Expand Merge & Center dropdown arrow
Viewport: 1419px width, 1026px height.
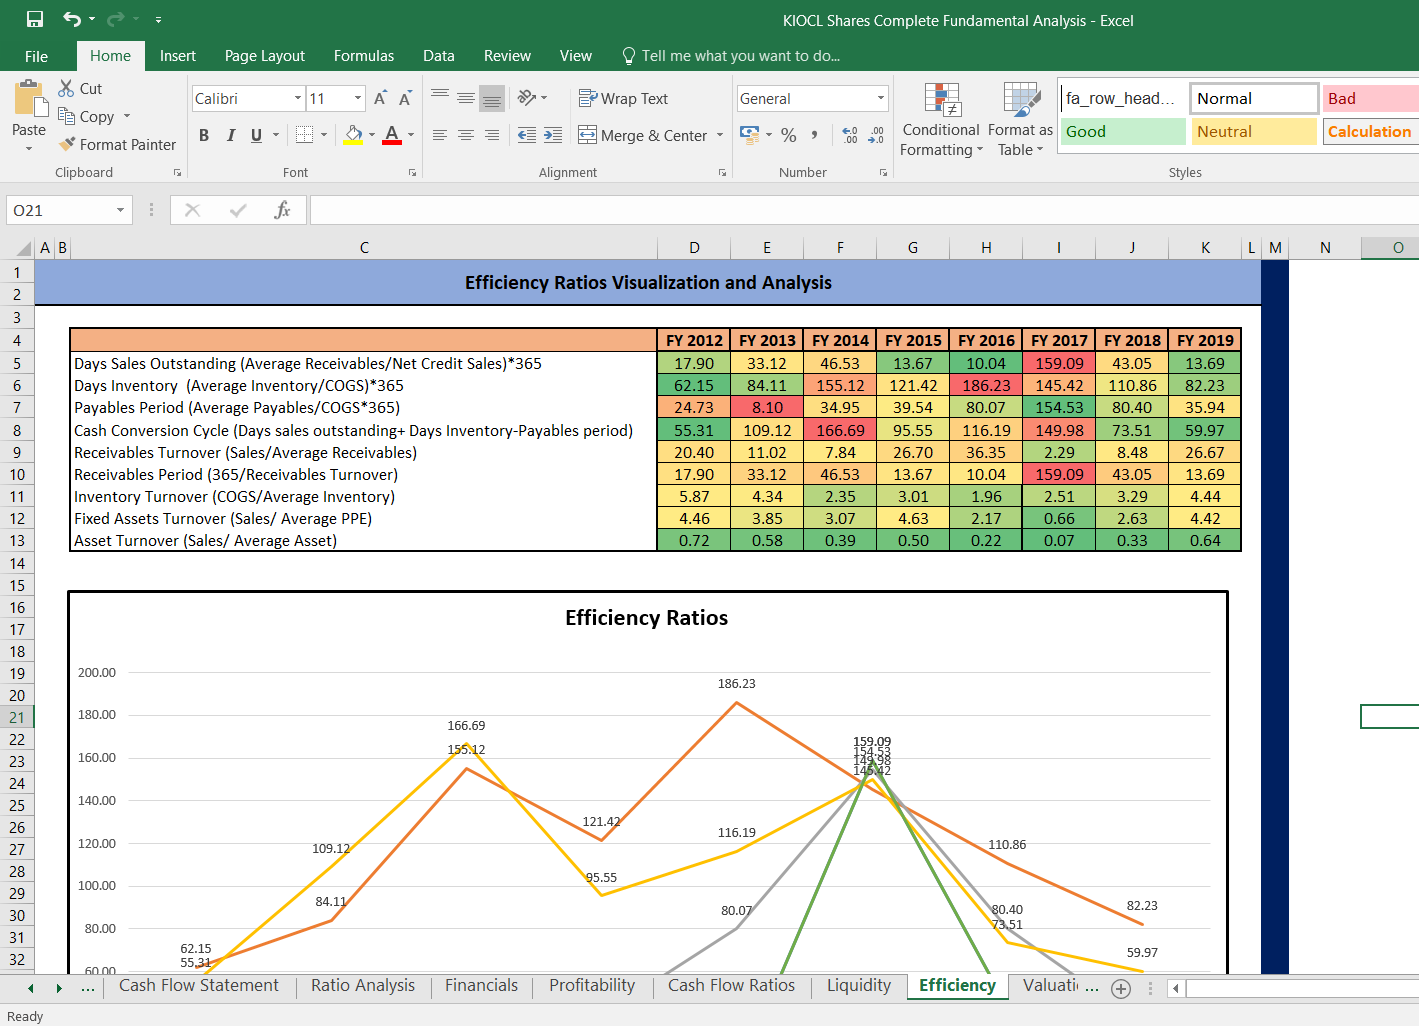[720, 135]
